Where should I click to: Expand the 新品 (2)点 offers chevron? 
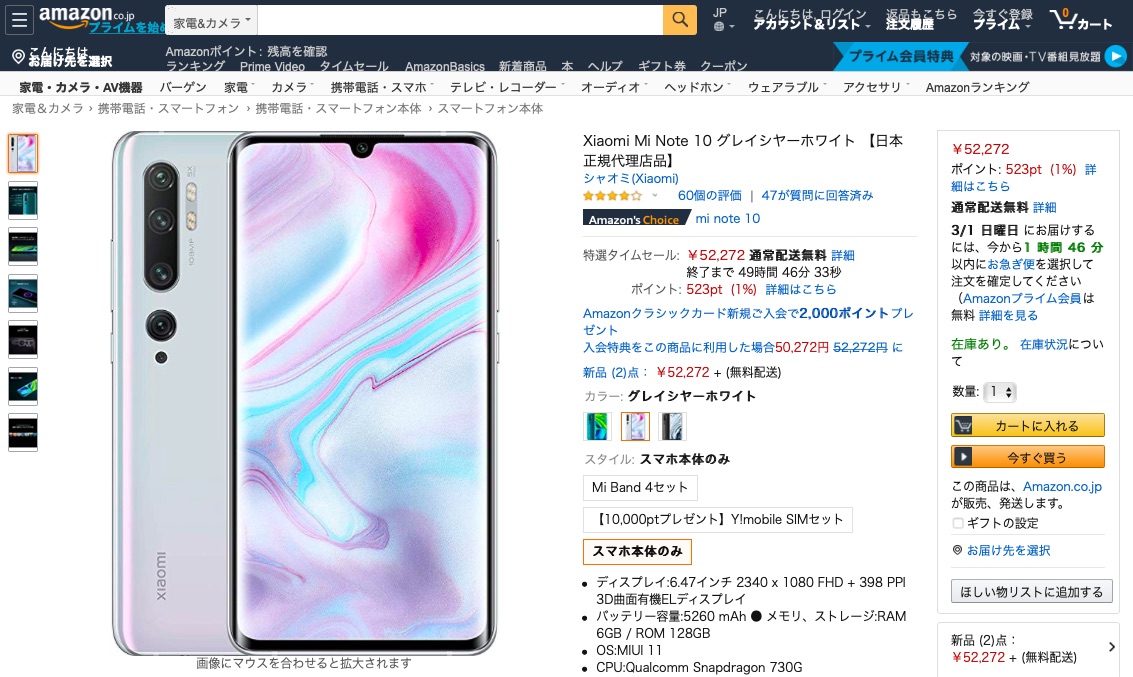pyautogui.click(x=1111, y=647)
